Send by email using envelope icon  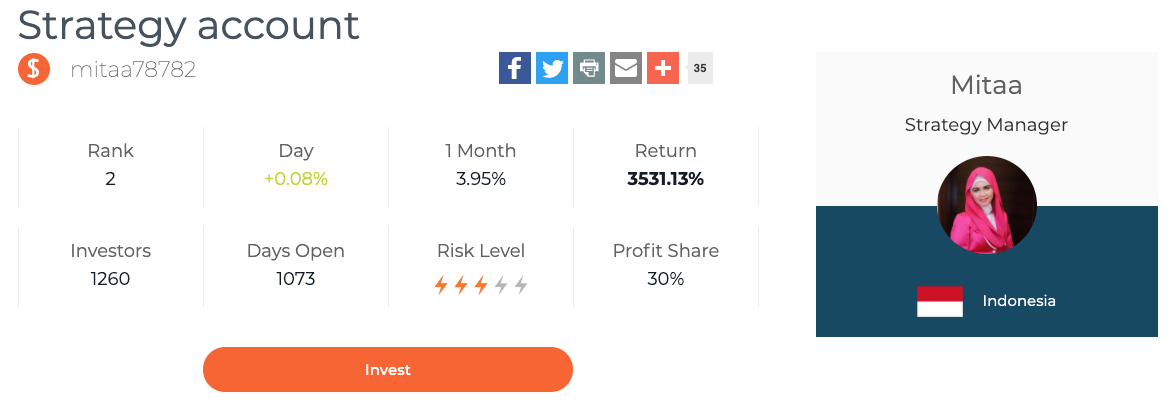[x=626, y=68]
